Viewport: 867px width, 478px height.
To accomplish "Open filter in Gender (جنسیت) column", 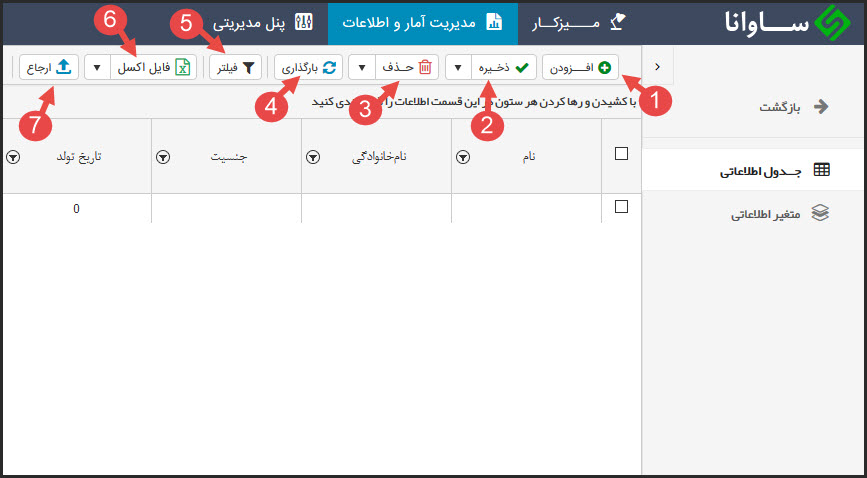I will [163, 157].
